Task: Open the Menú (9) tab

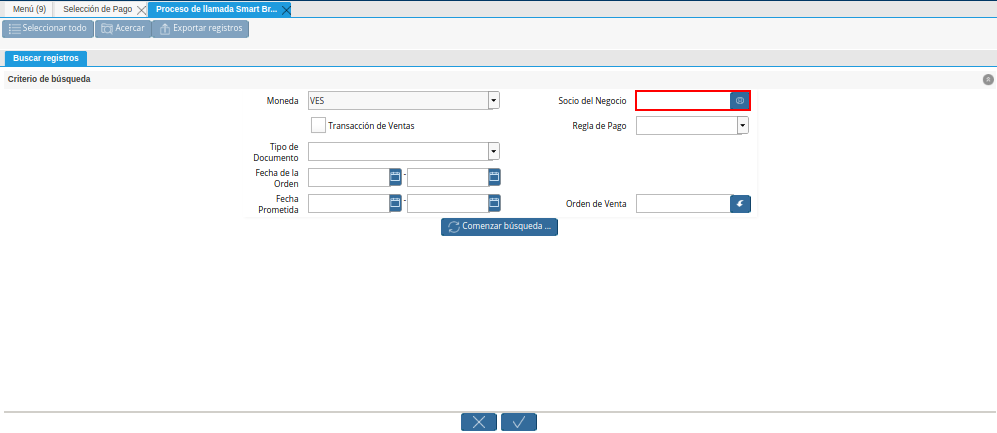Action: pos(29,10)
